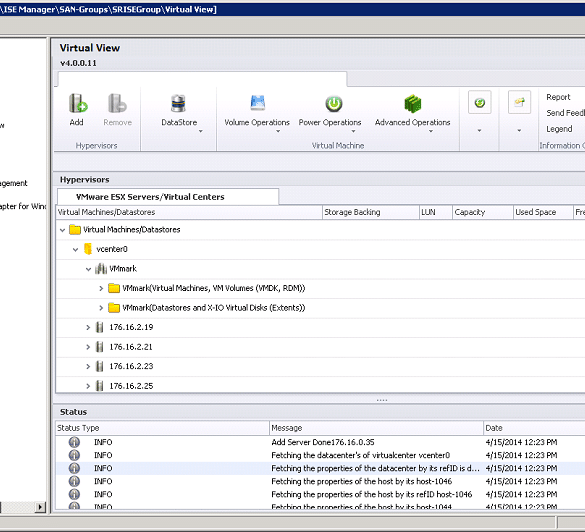585x532 pixels.
Task: Click the host icon for 176.16.2.19
Action: coord(99,327)
